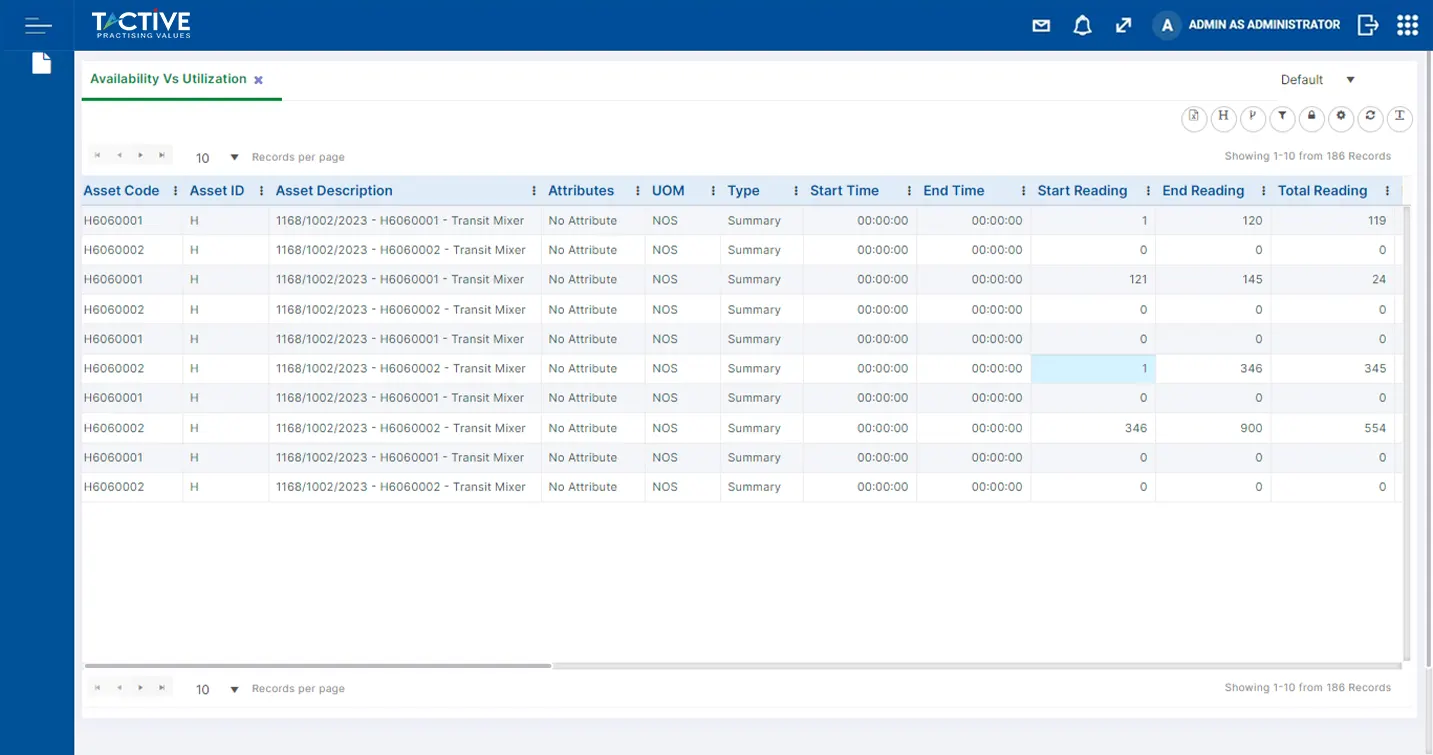Click the notifications bell icon
Viewport: 1433px width, 755px height.
tap(1082, 26)
